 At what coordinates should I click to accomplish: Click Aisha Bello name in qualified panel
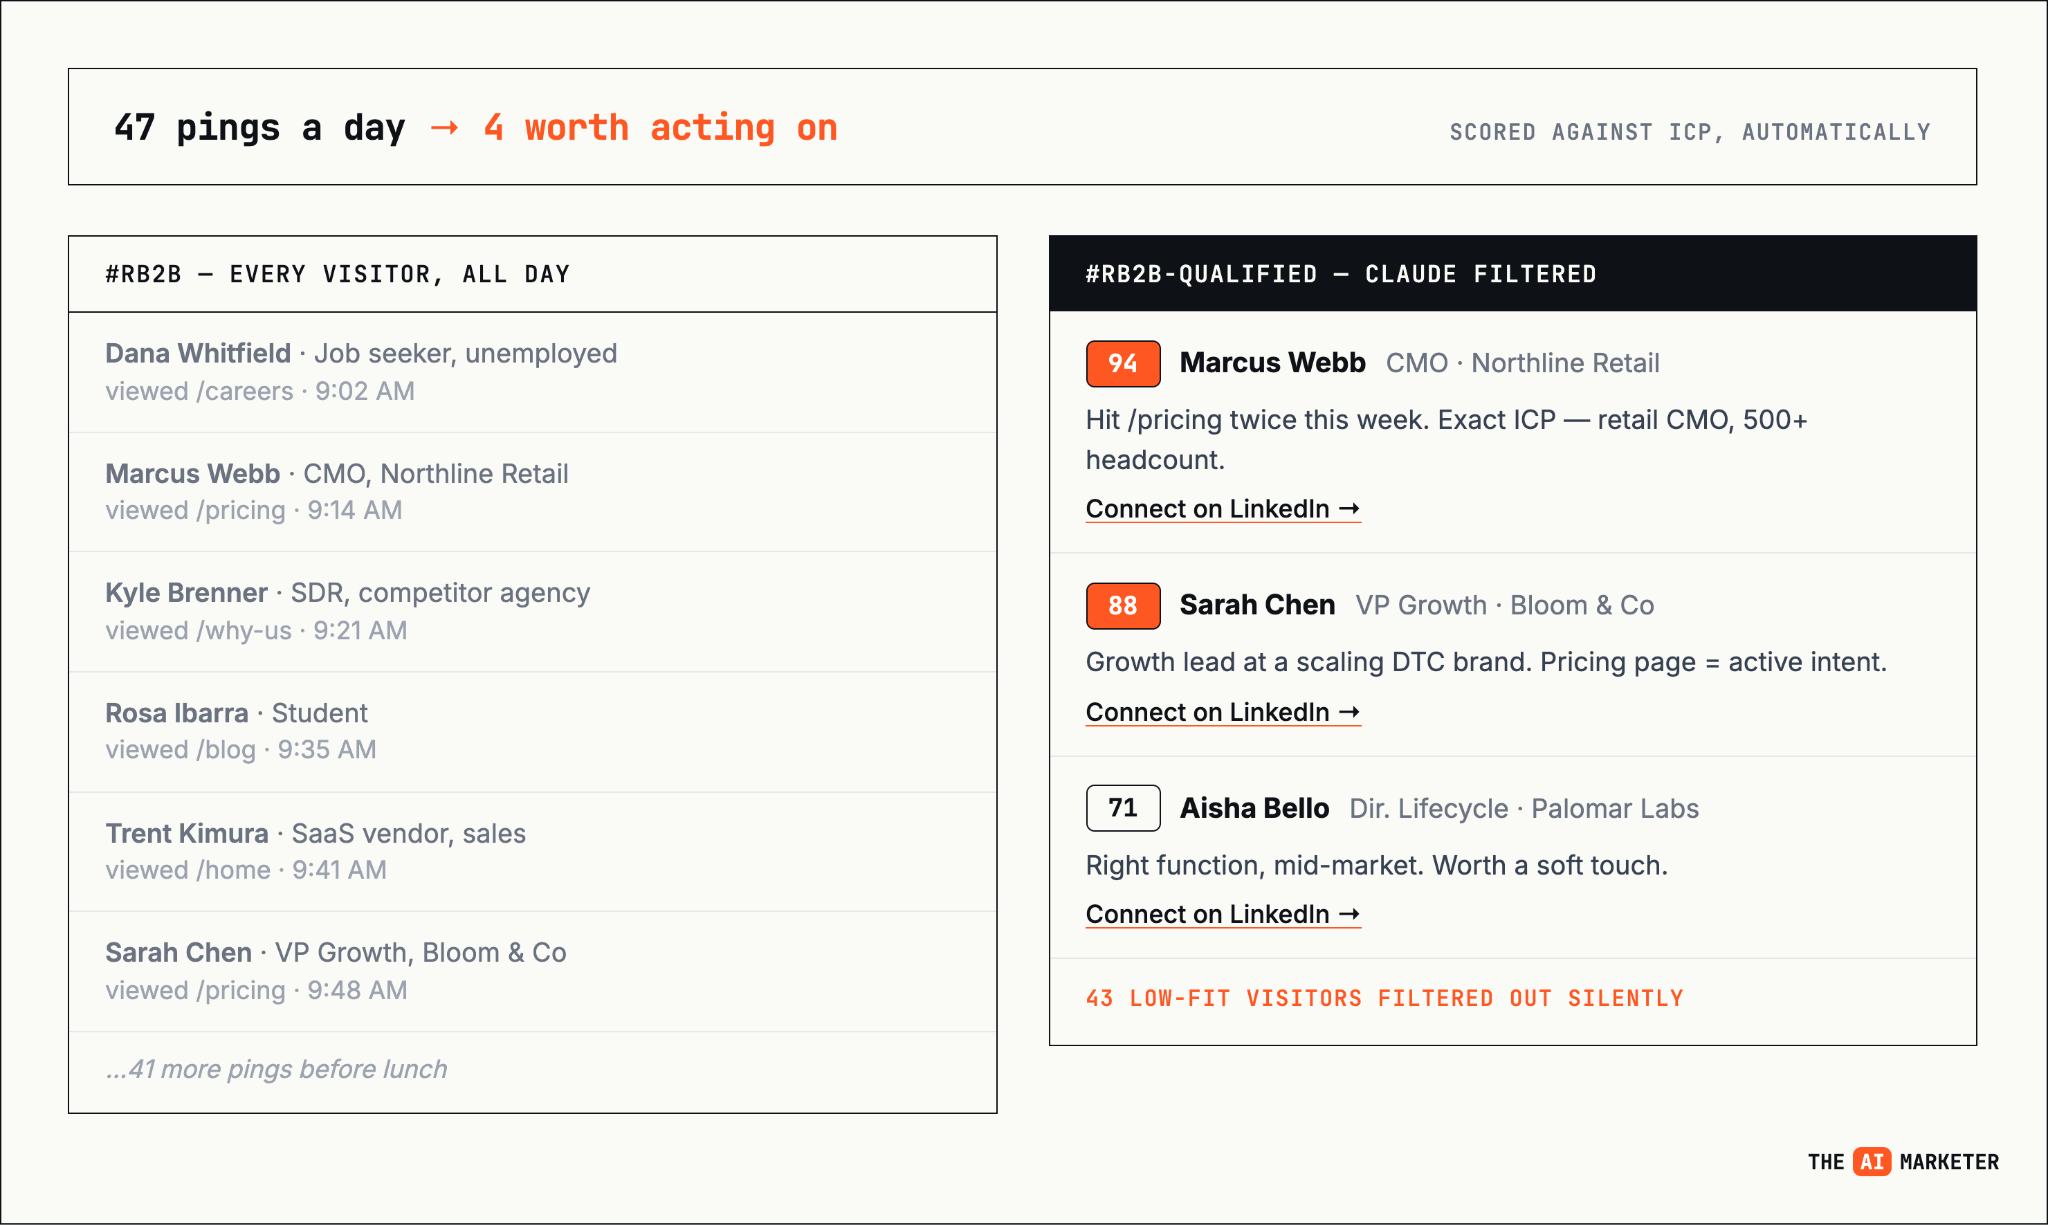1254,808
